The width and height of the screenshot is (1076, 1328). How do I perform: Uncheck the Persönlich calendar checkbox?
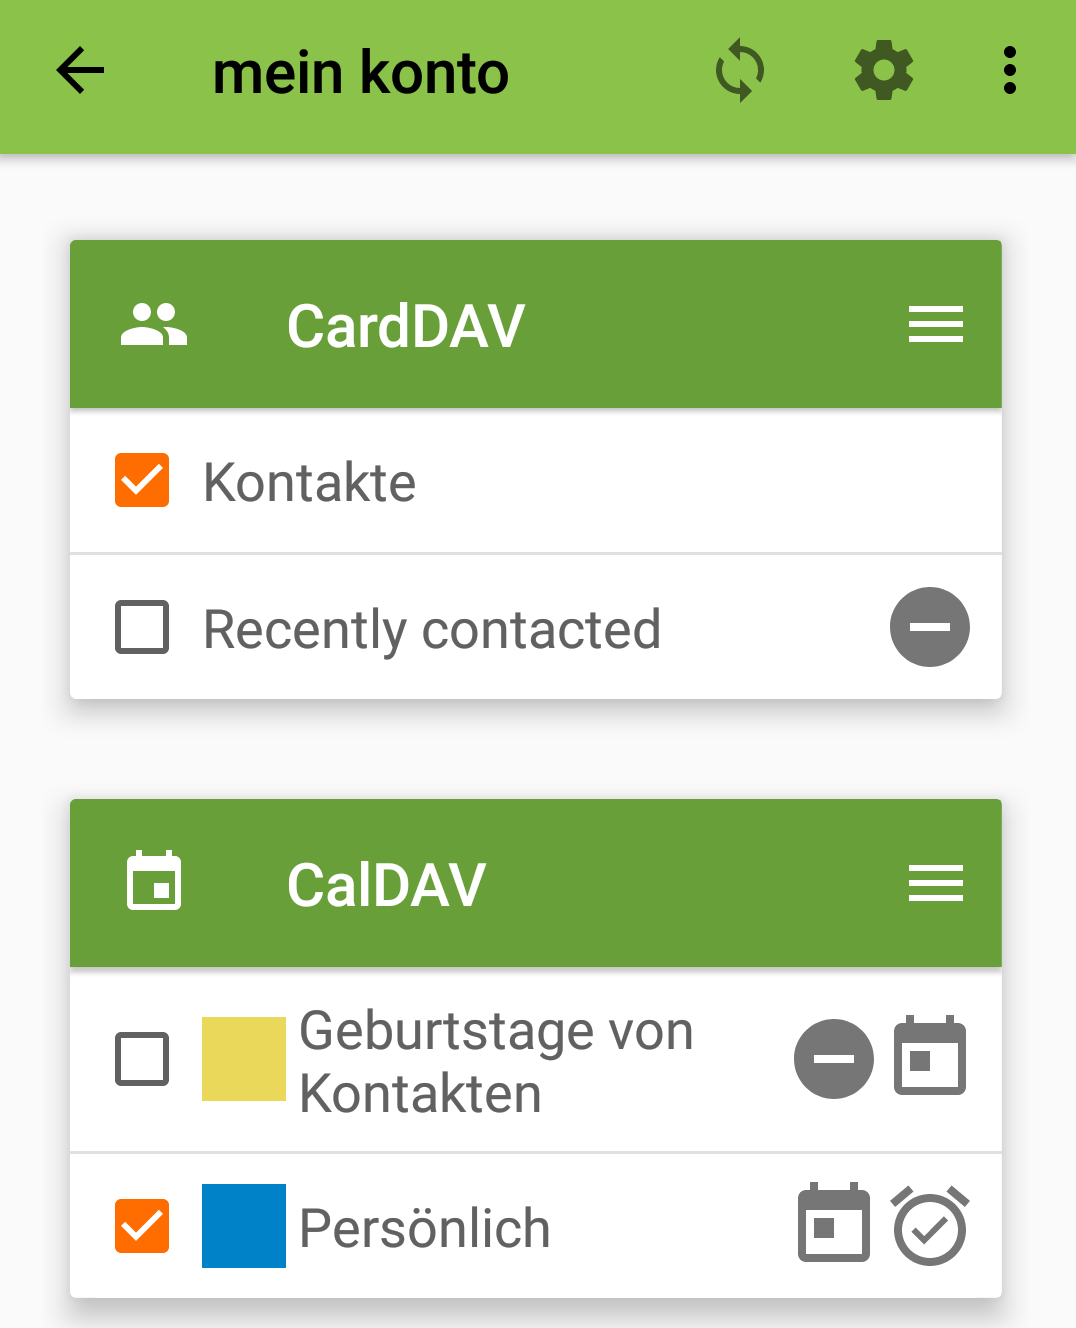[x=142, y=1226]
